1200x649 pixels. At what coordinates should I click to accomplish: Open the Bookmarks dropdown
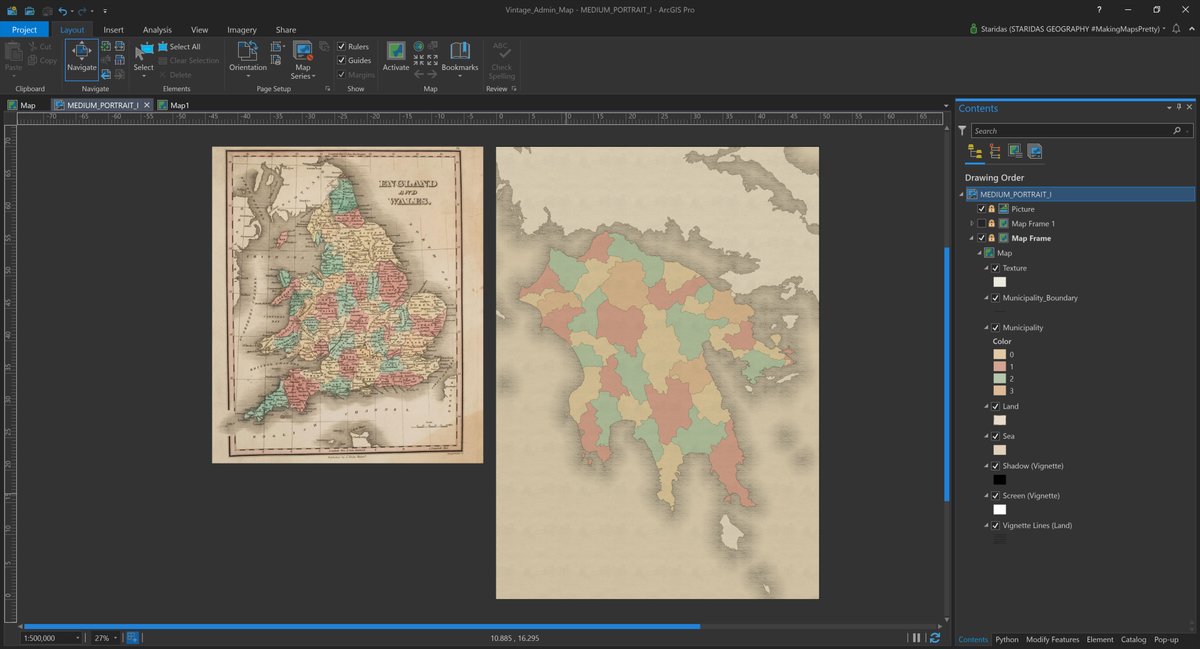pyautogui.click(x=460, y=58)
